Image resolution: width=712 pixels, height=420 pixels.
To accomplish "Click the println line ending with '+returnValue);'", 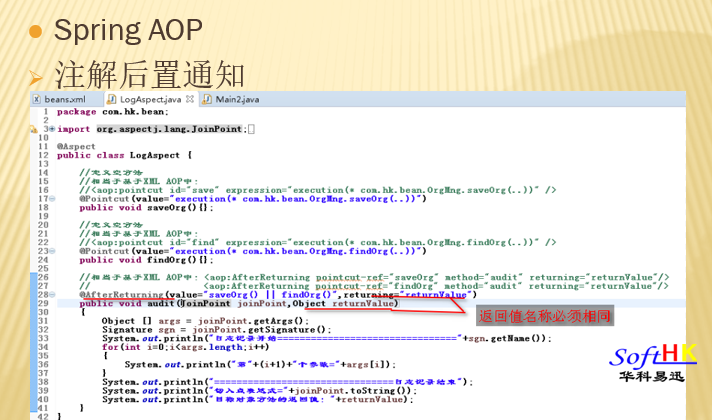I will (x=258, y=400).
